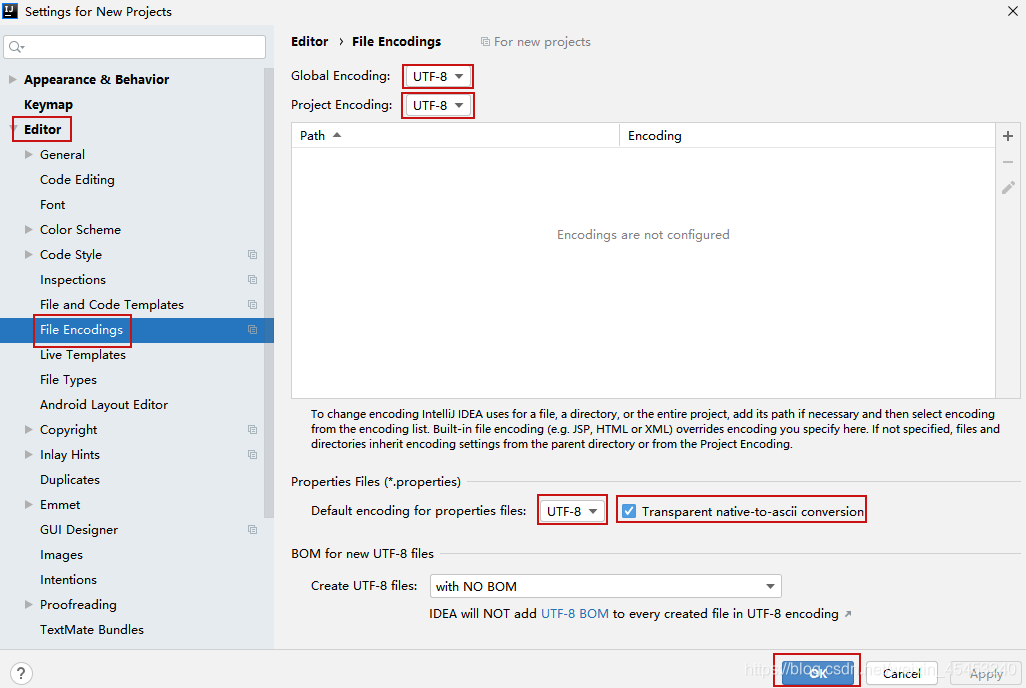Expand the Proofreading node
1026x688 pixels.
tap(28, 604)
